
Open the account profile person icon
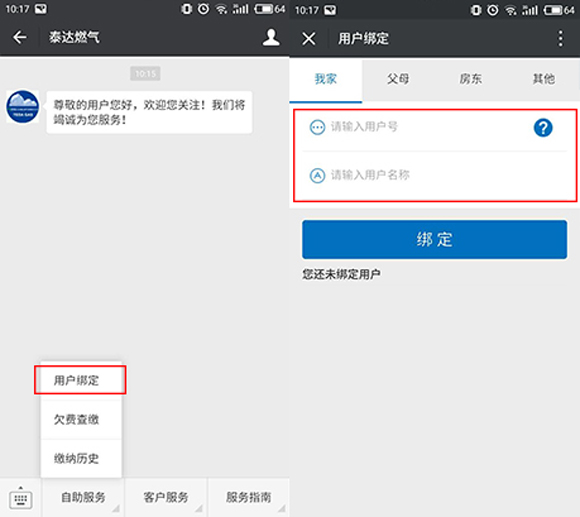click(271, 37)
